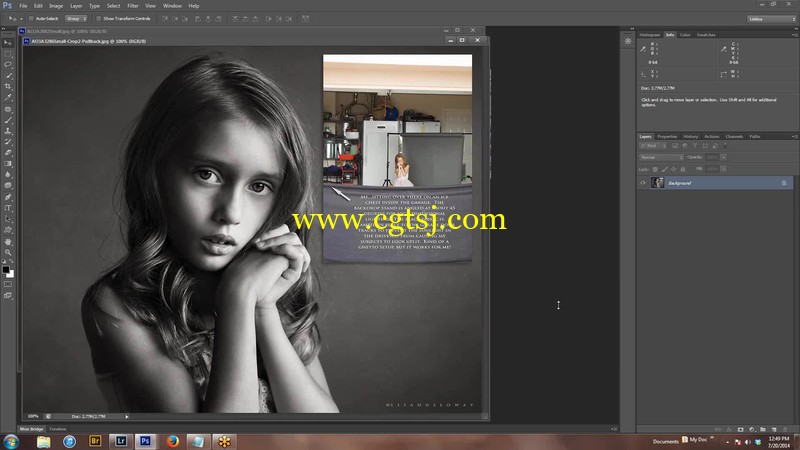The image size is (800, 450).
Task: Click the zoom percentage field in status bar
Action: [33, 417]
